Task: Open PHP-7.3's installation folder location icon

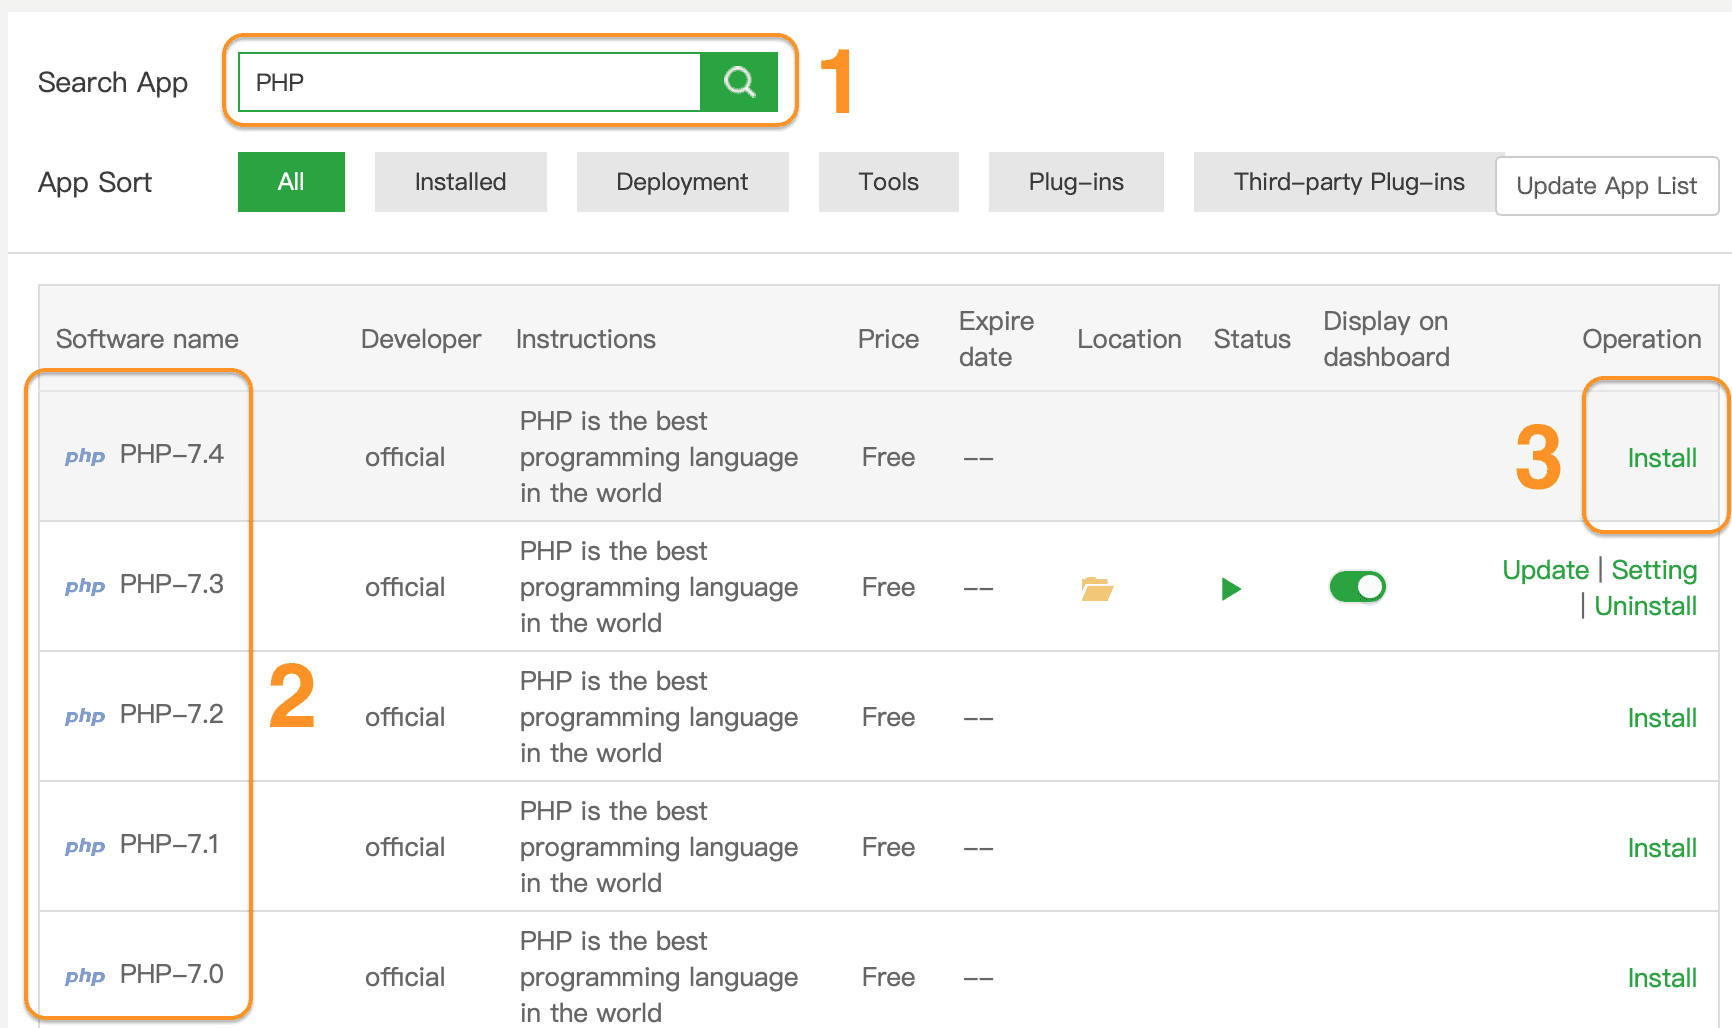Action: point(1096,589)
